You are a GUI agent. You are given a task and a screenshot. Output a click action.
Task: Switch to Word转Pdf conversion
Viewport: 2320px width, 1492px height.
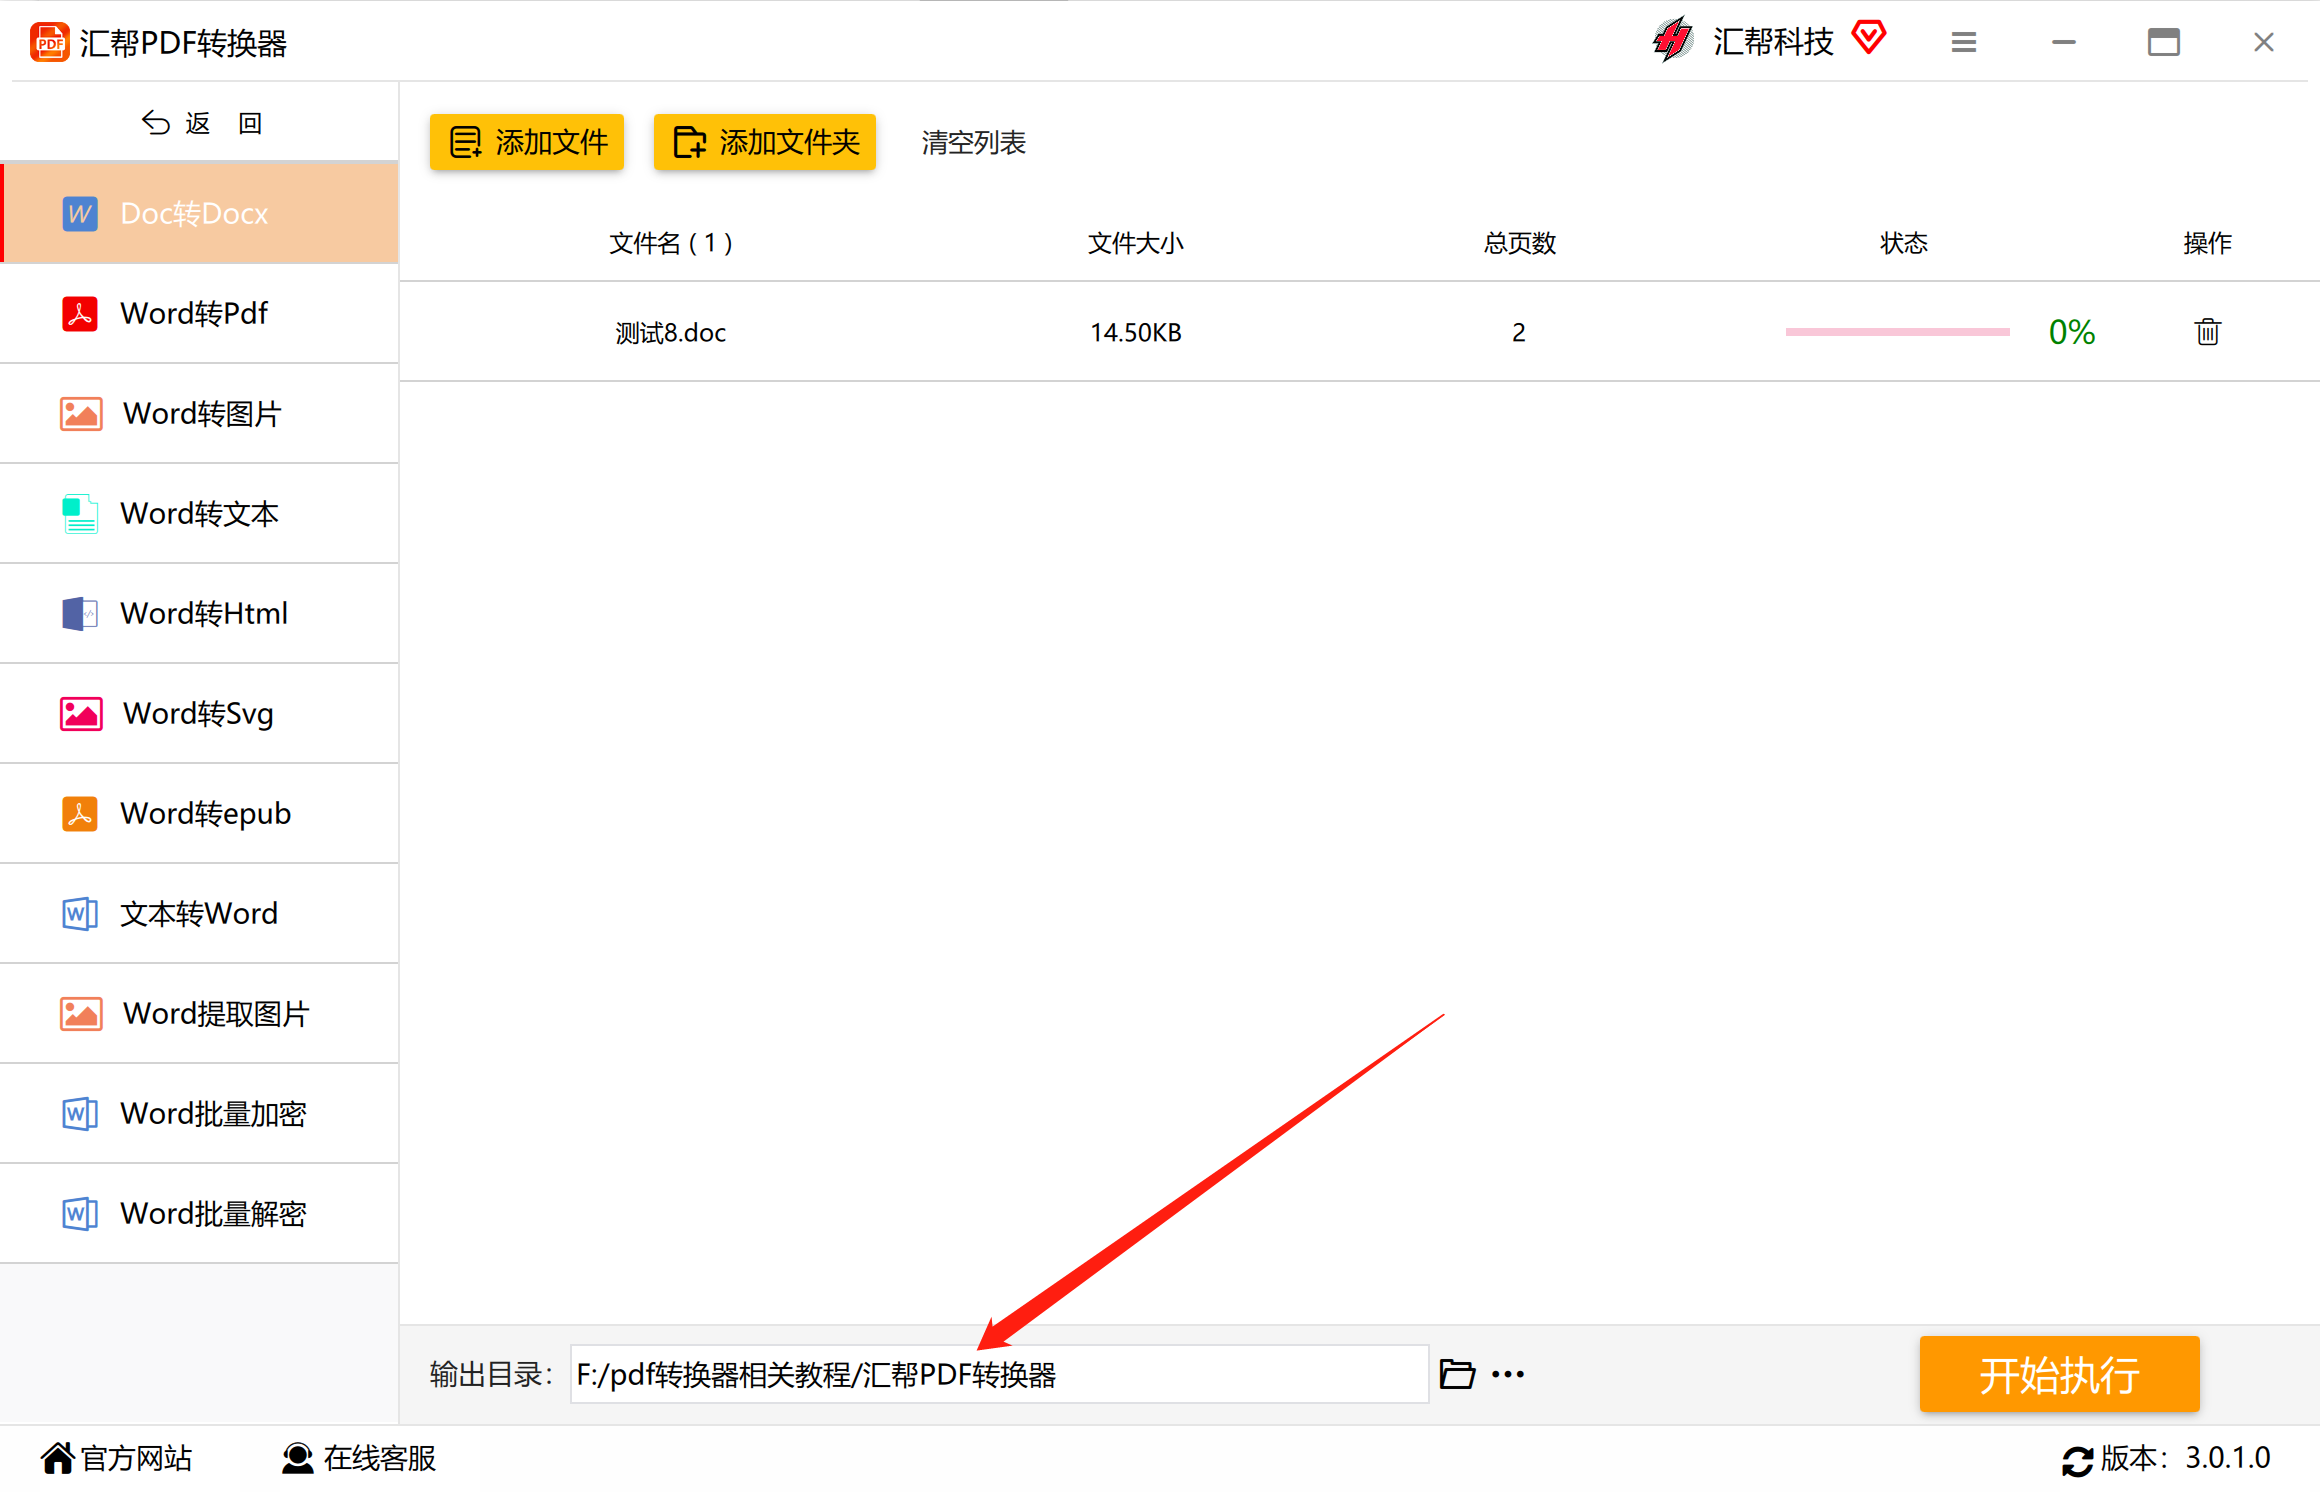pos(200,313)
